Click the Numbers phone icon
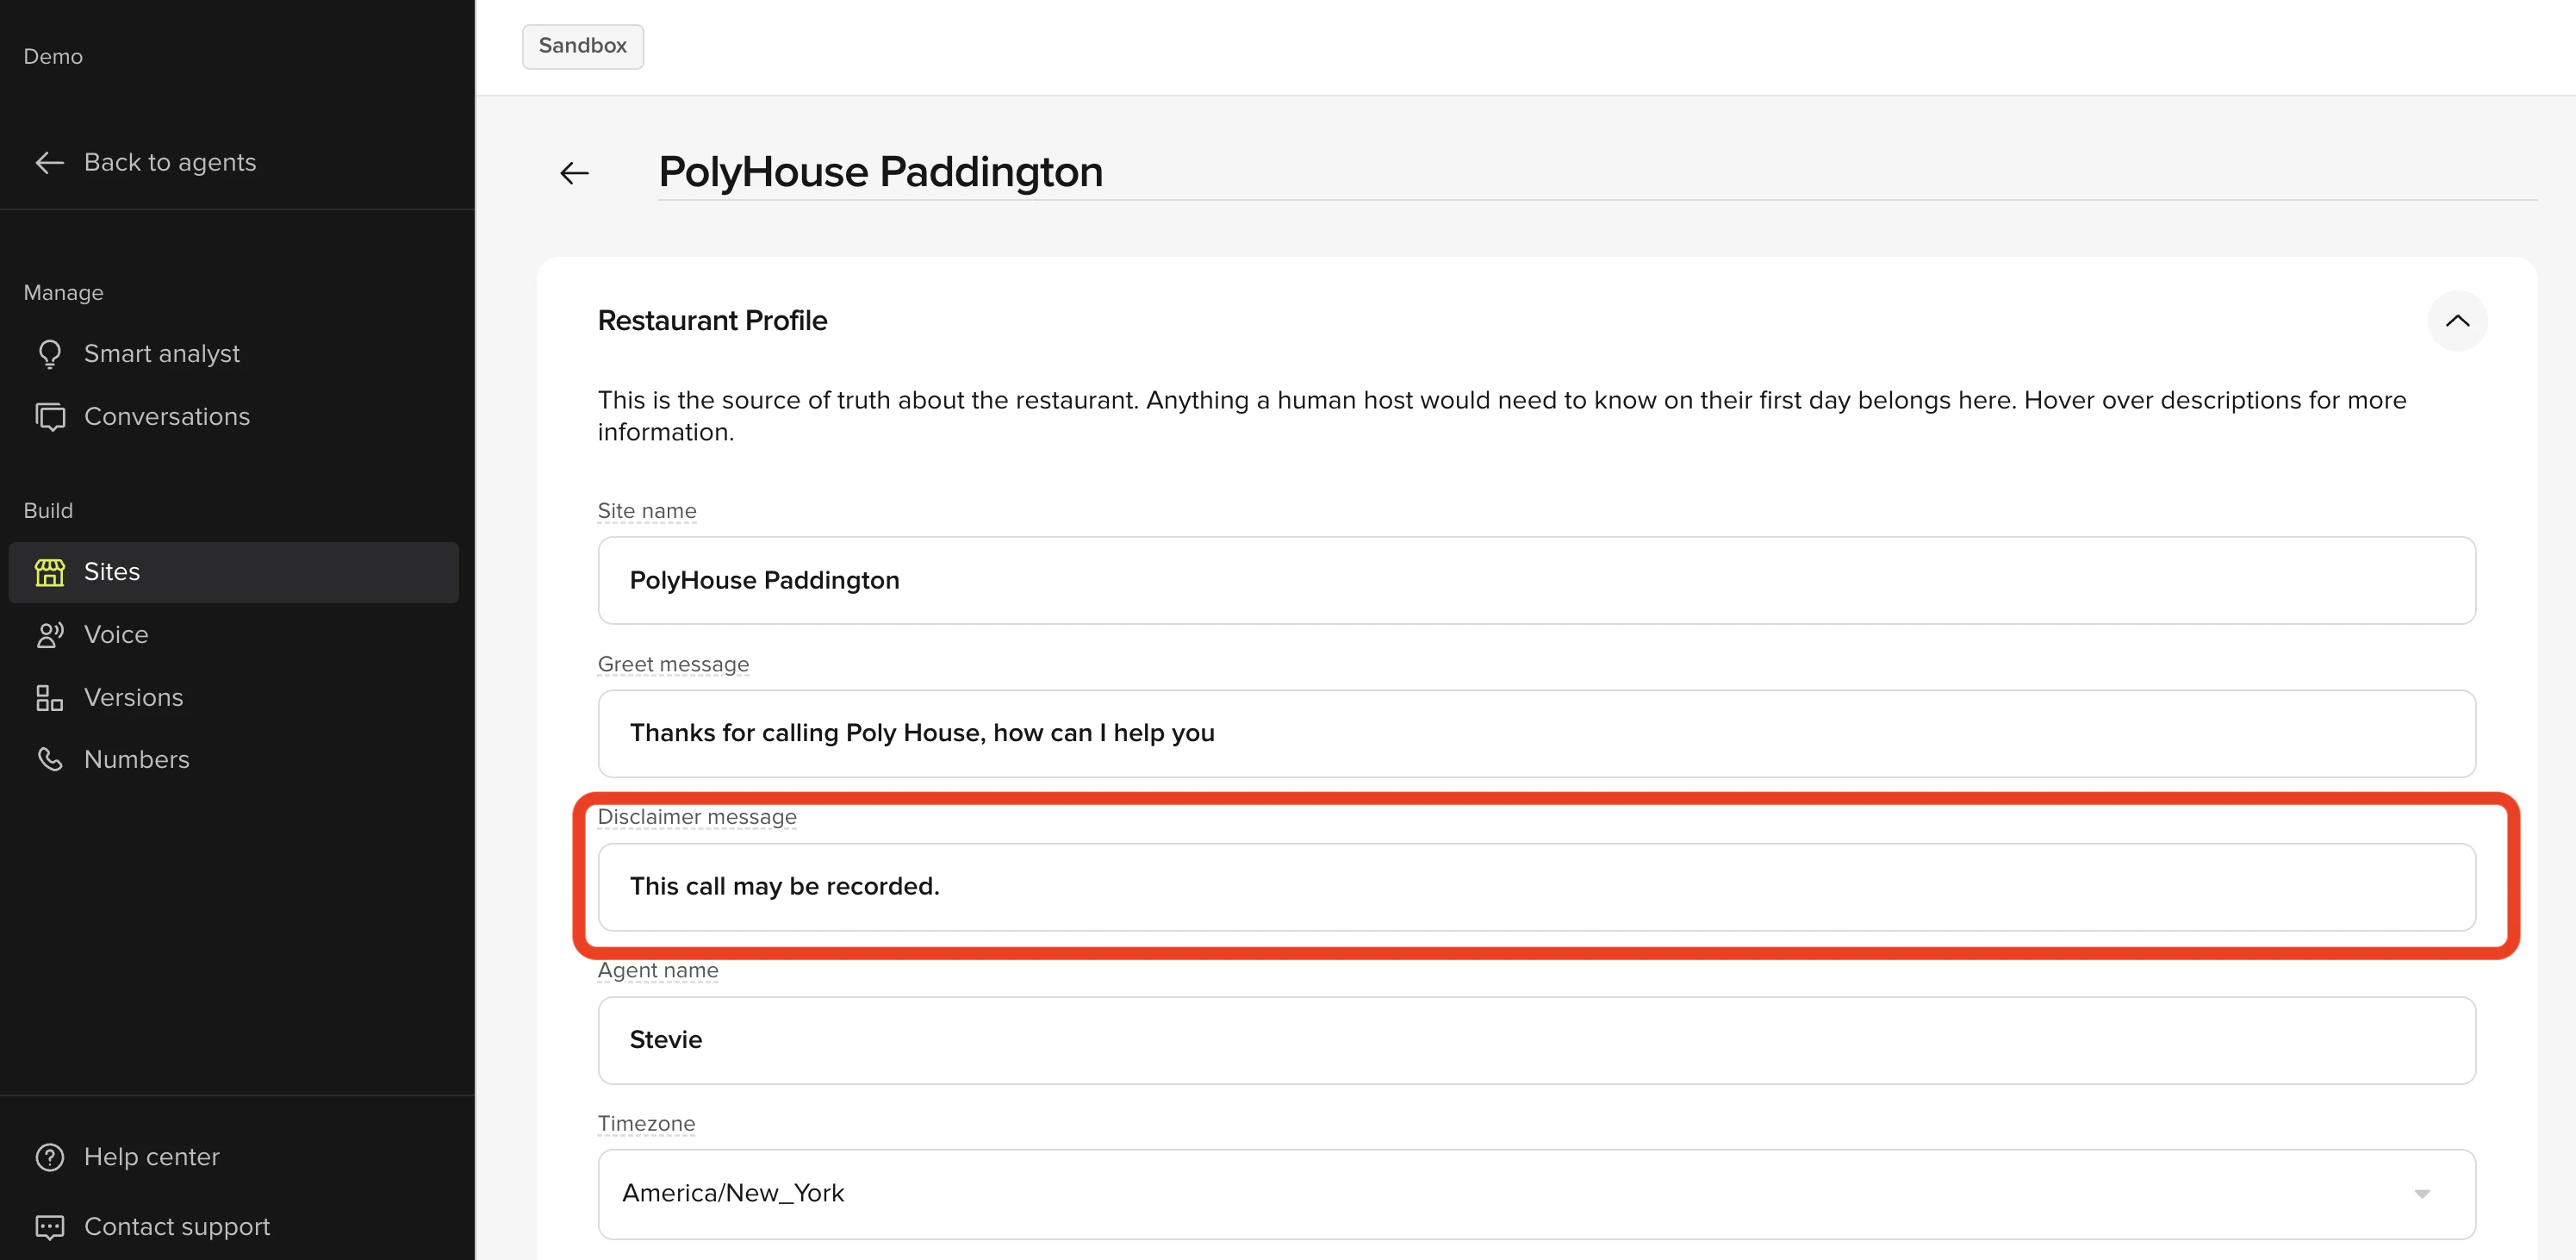The width and height of the screenshot is (2576, 1260). coord(49,760)
